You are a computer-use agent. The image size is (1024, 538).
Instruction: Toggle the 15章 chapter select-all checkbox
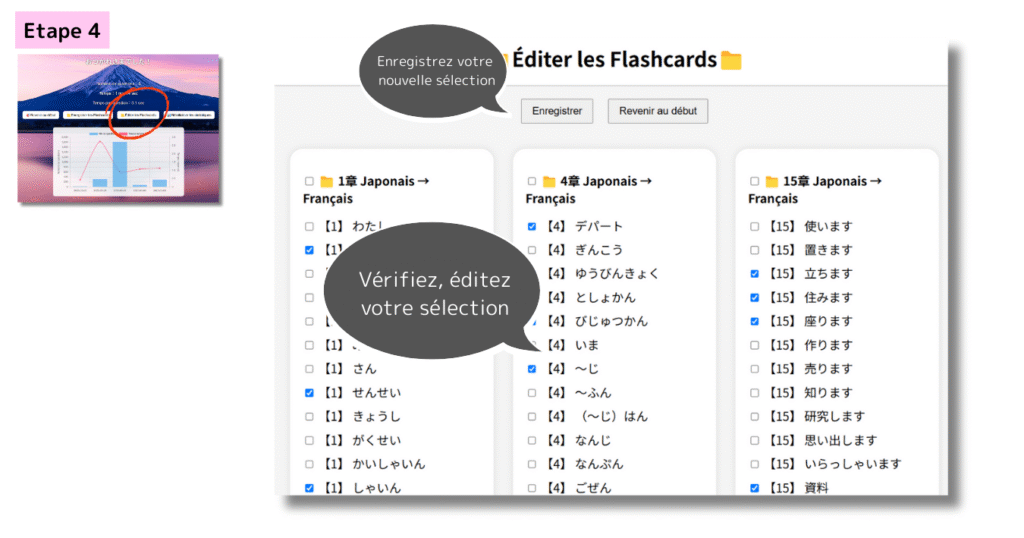click(x=755, y=182)
